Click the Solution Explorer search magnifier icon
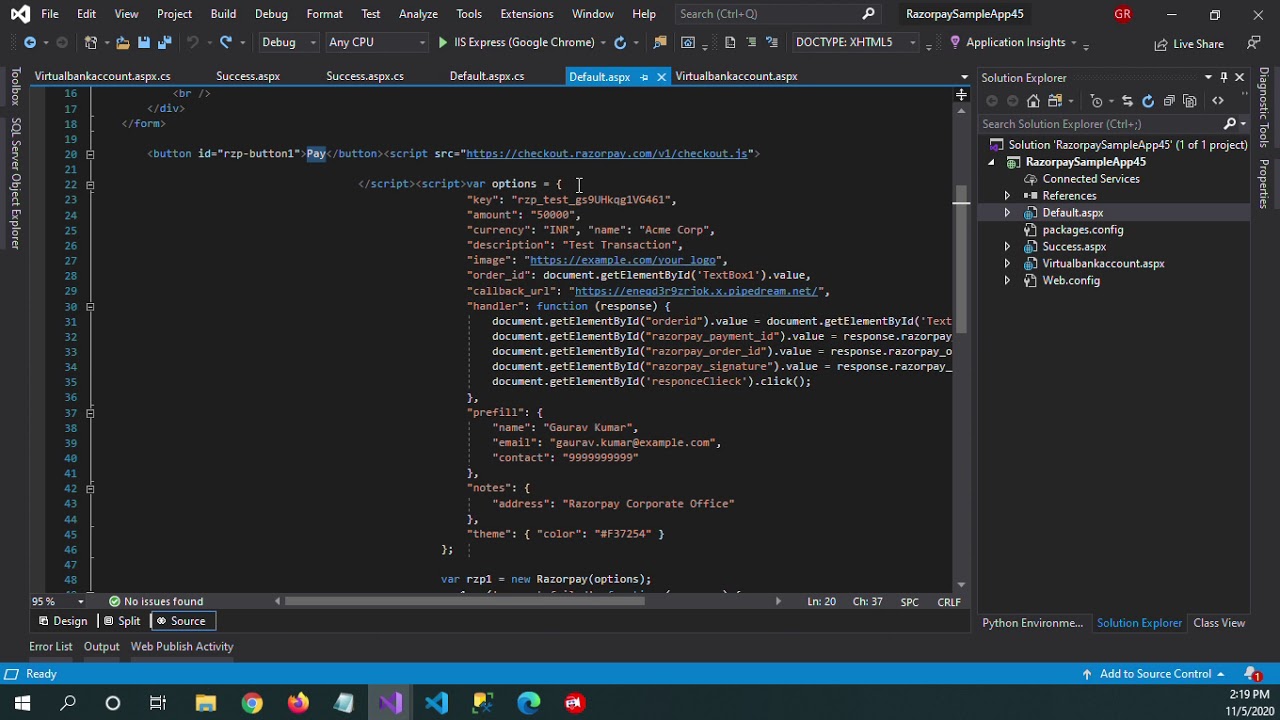Screen dimensions: 1280x720 point(1230,124)
